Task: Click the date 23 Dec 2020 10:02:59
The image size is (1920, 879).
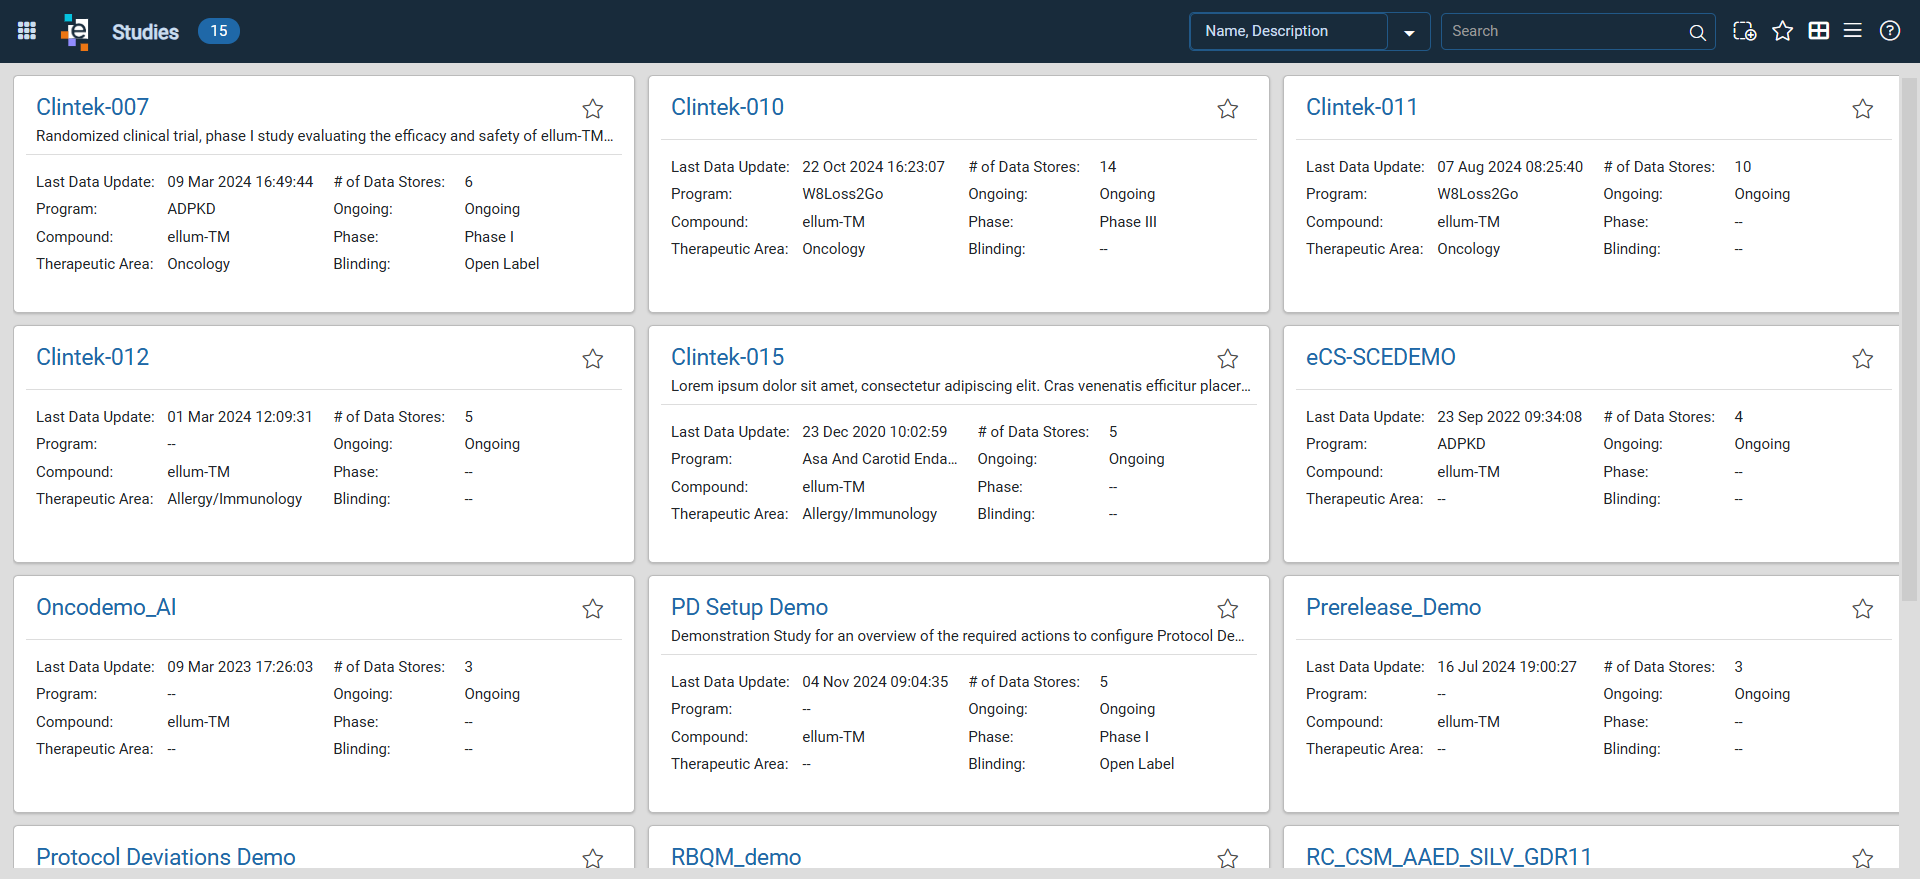Action: point(875,432)
